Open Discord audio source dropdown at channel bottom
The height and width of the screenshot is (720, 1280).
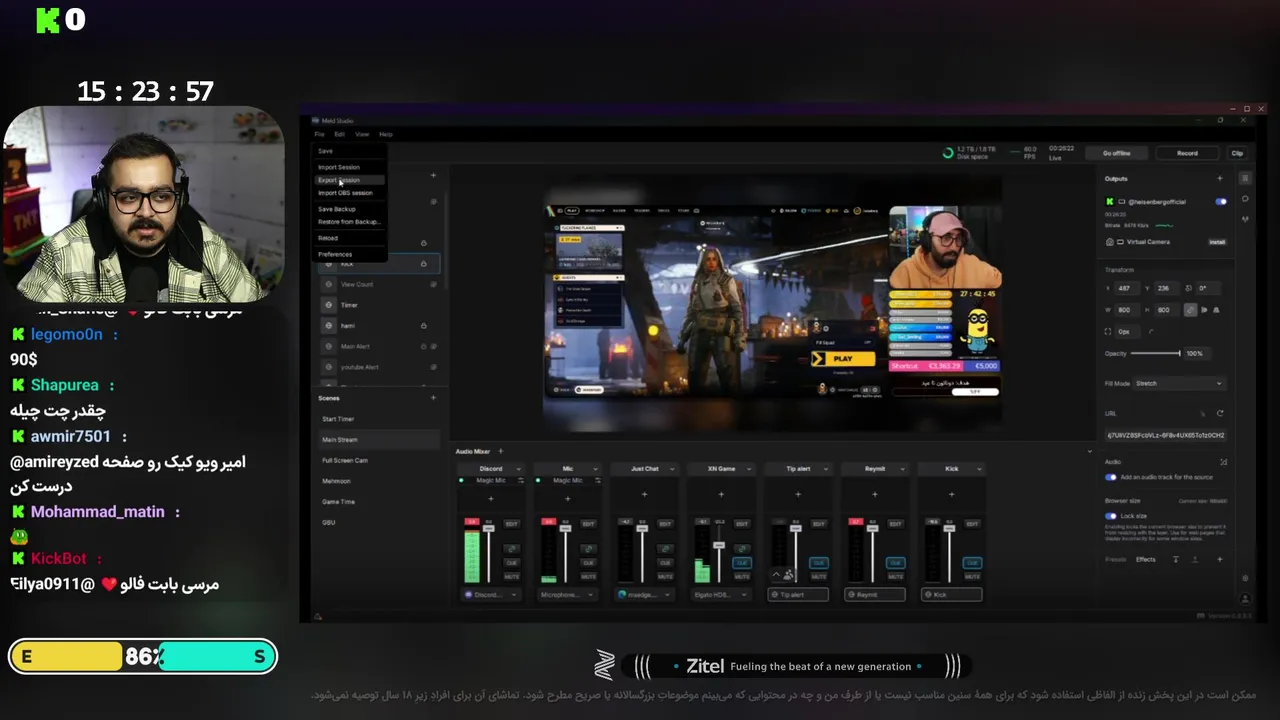click(491, 594)
